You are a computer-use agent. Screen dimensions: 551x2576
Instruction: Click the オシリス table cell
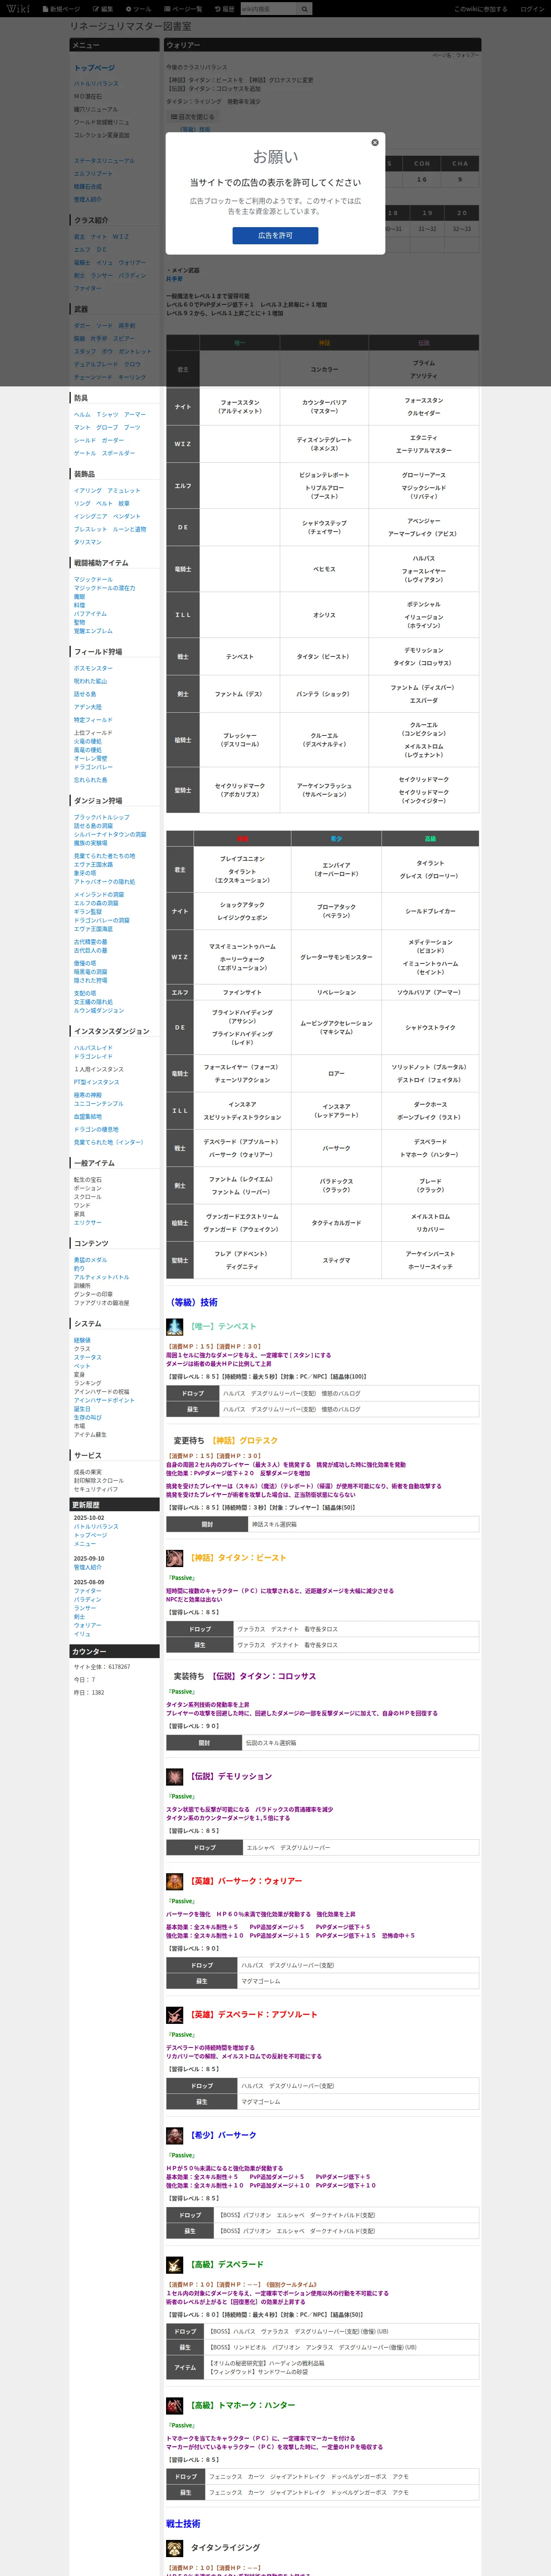point(324,615)
